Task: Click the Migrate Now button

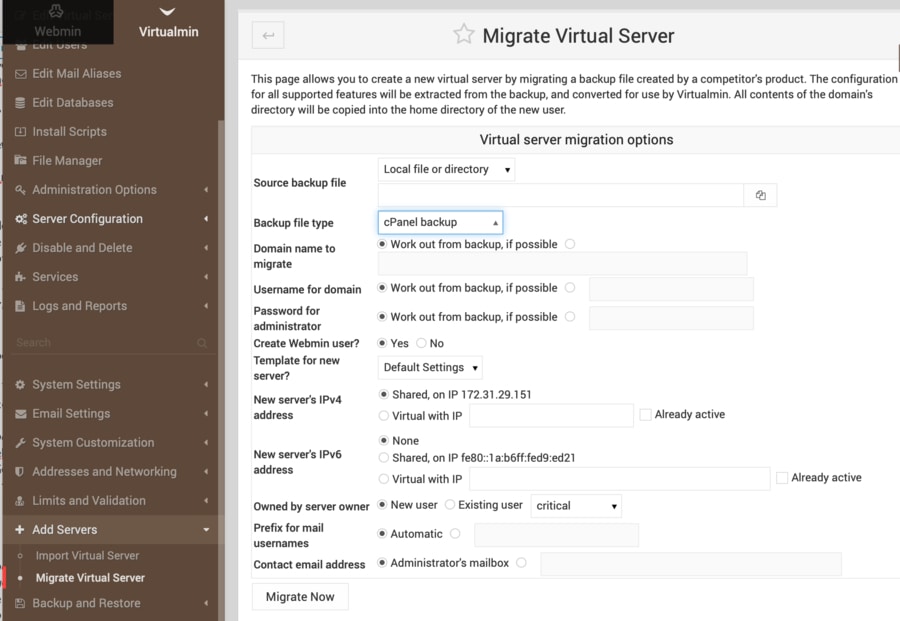Action: [x=300, y=597]
